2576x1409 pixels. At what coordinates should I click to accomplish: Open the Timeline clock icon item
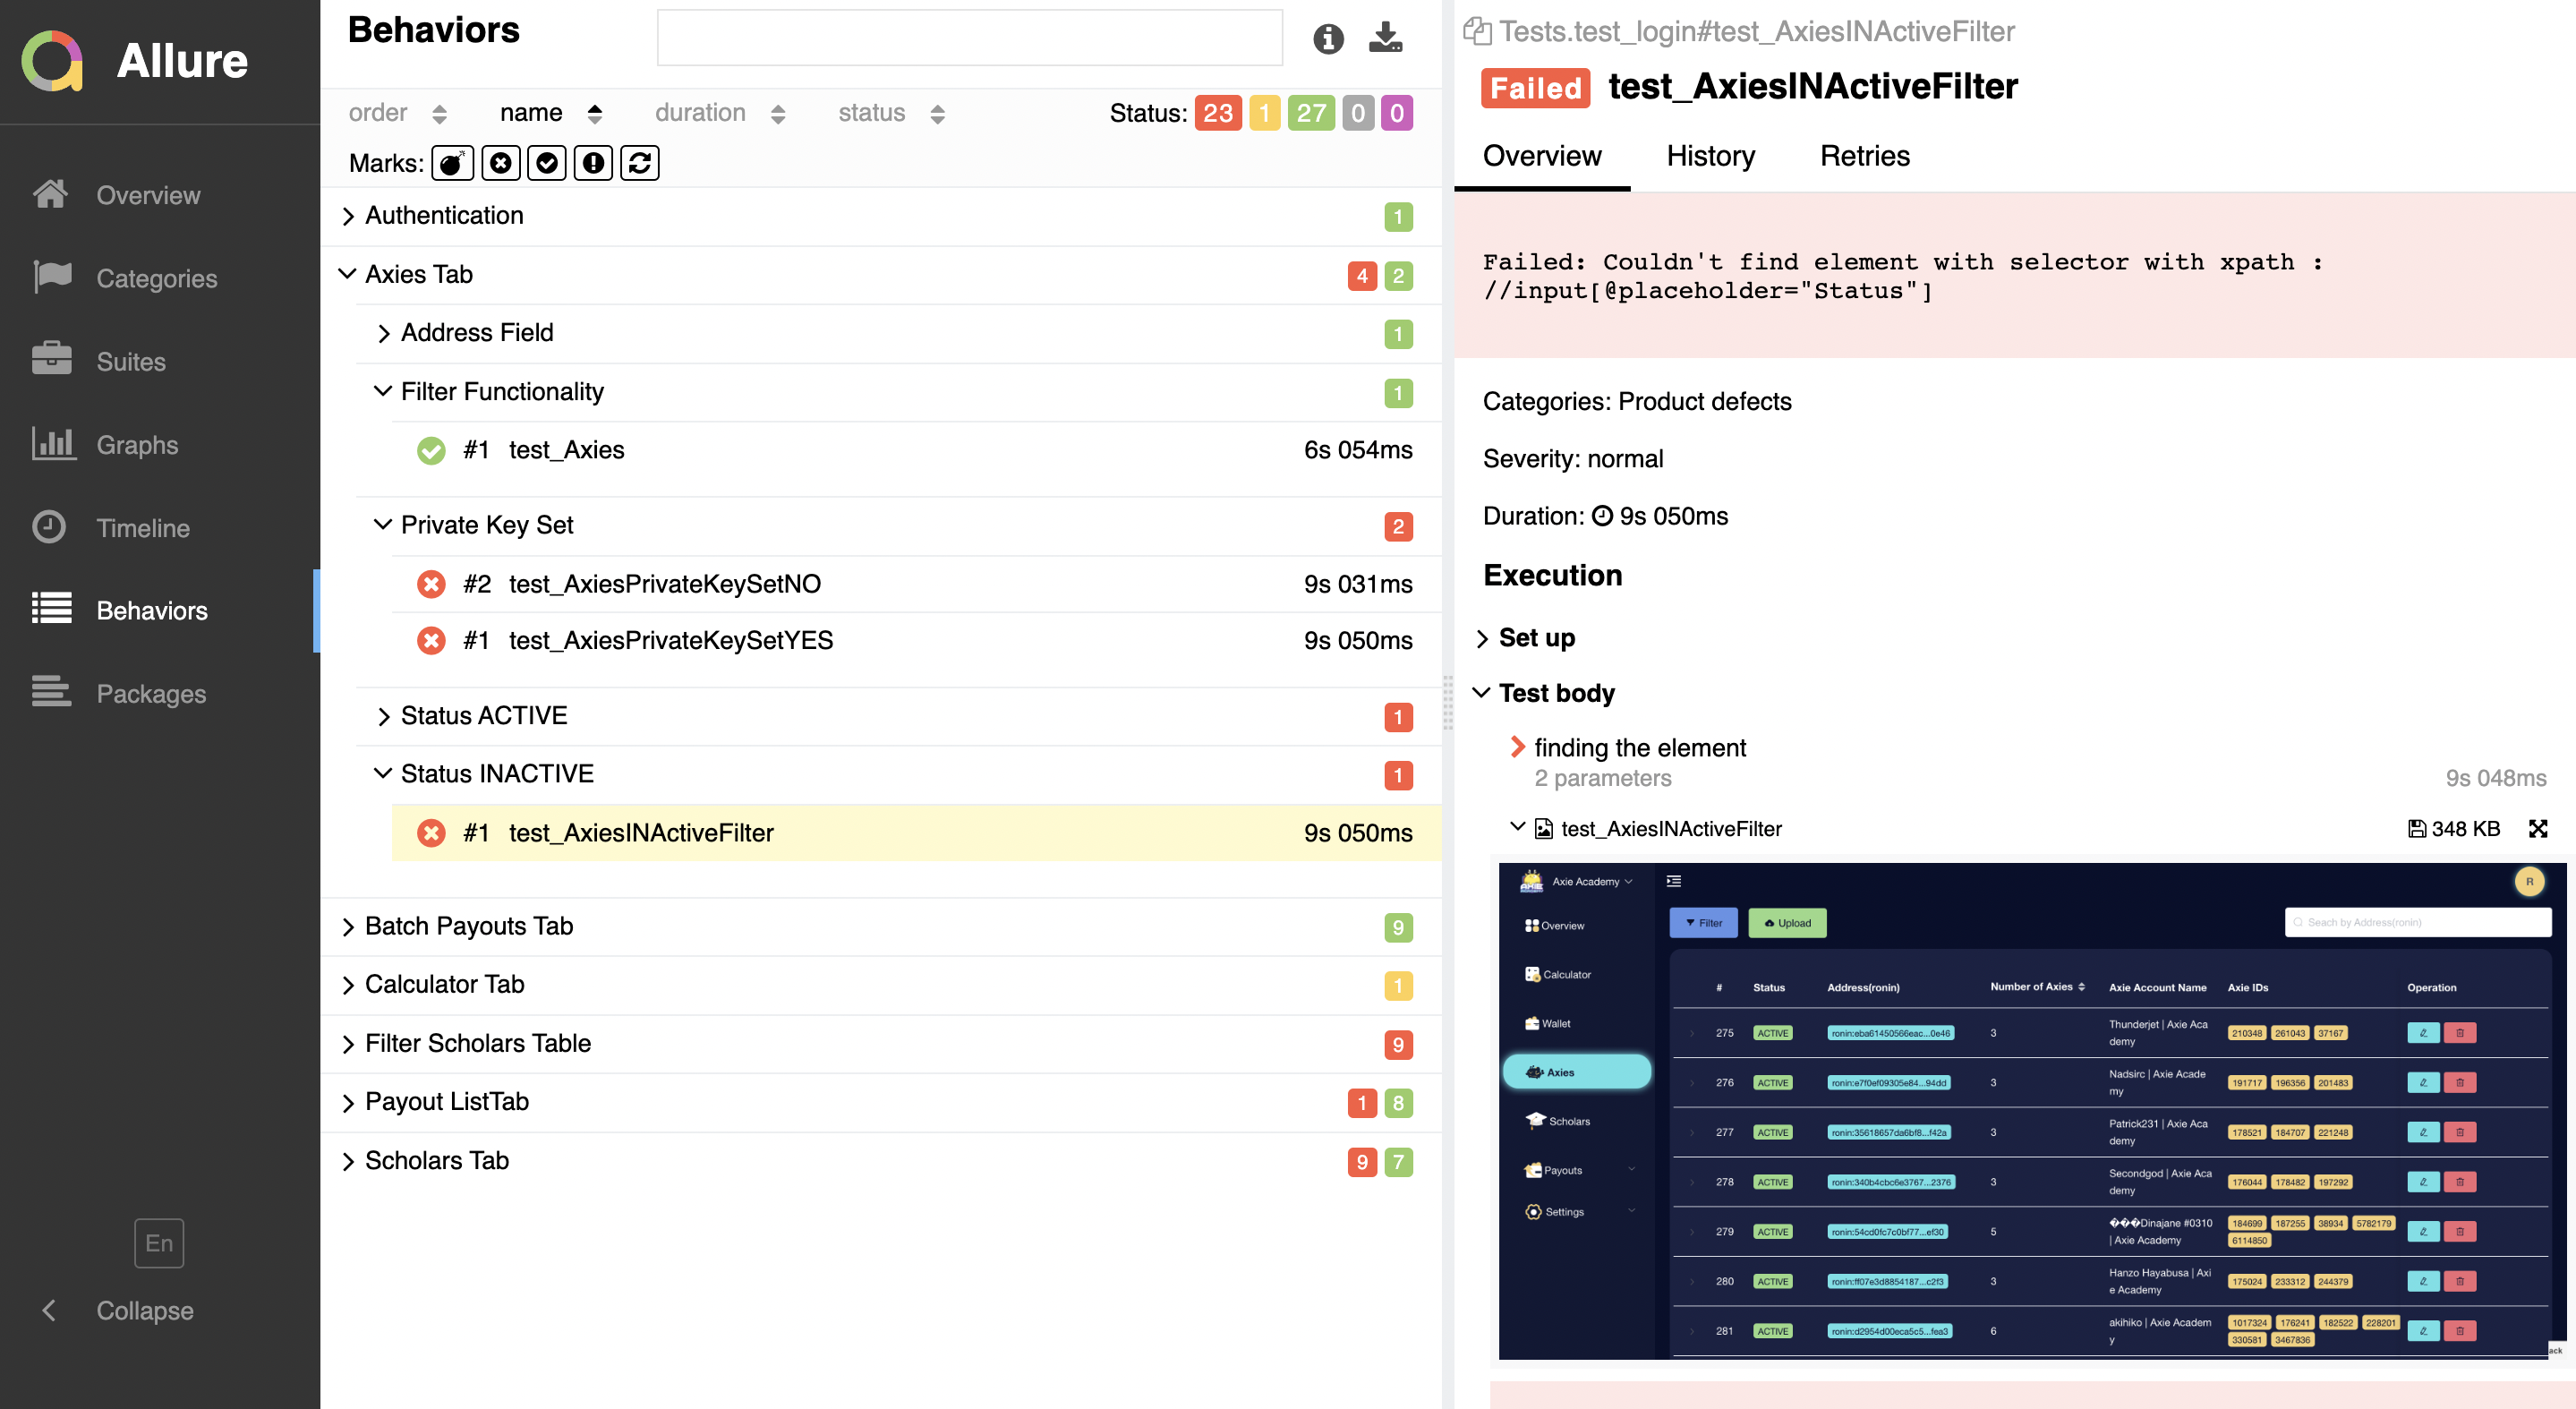(142, 528)
